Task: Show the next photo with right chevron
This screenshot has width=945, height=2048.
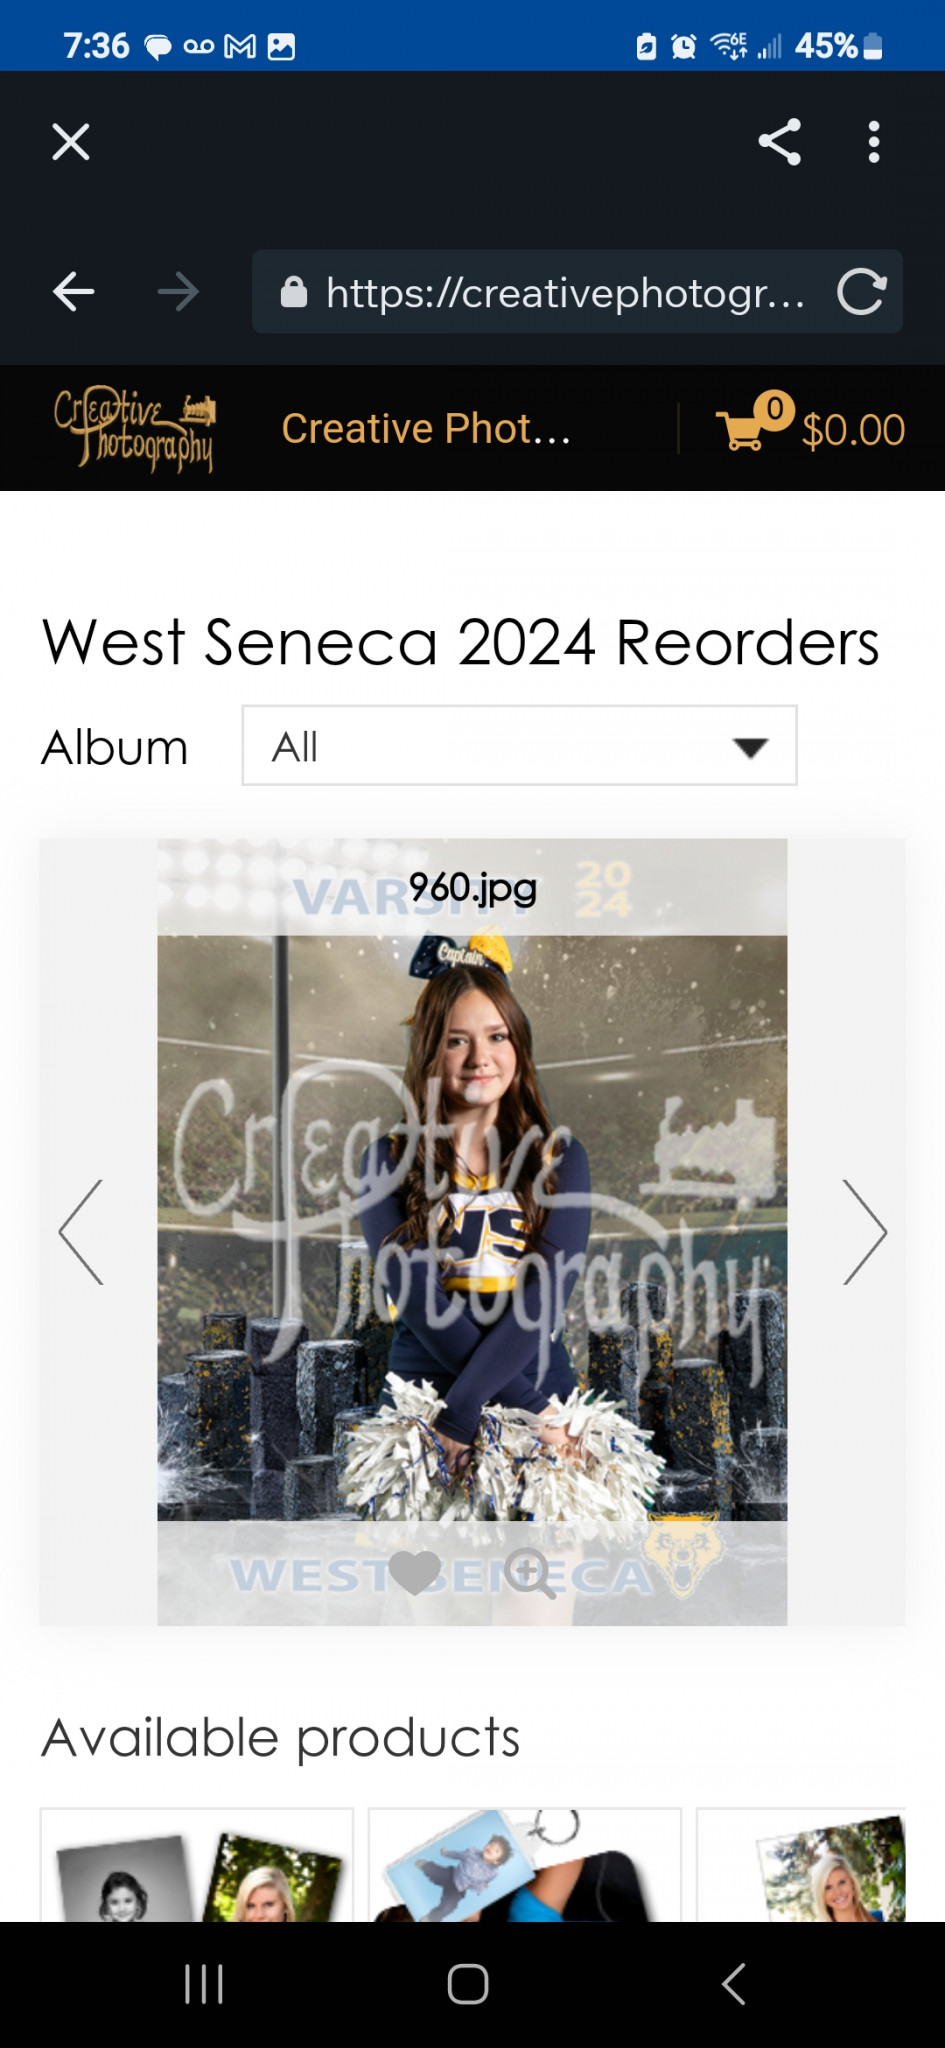Action: click(865, 1232)
